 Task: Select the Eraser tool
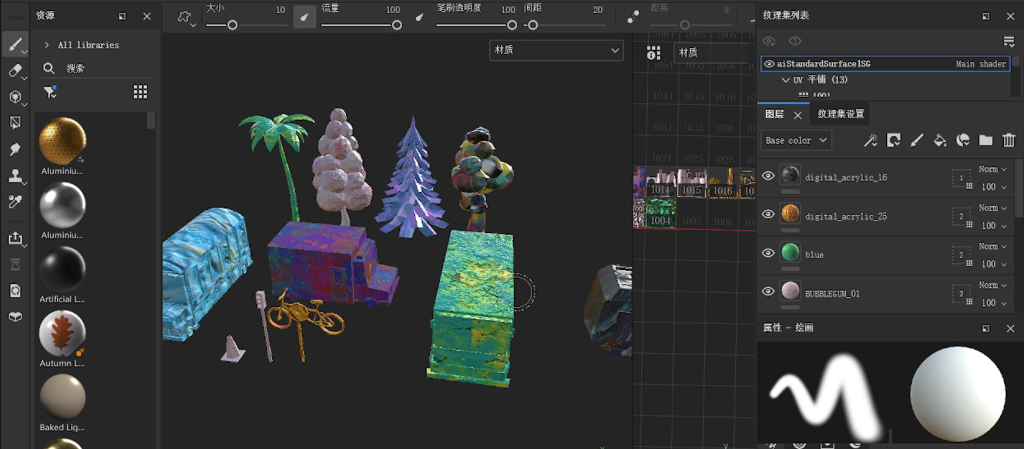[x=15, y=71]
